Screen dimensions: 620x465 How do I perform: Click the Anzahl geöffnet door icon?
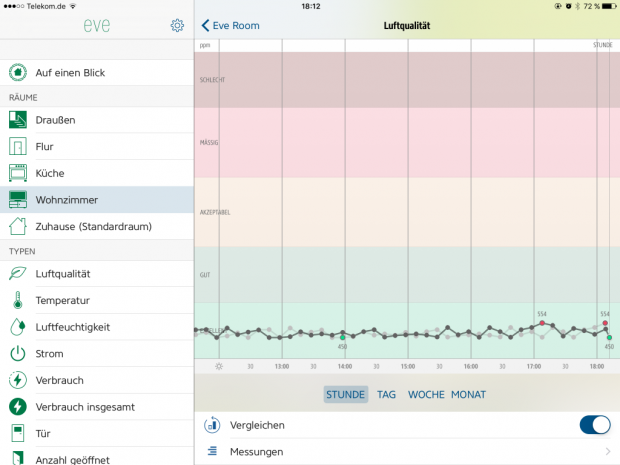(18, 458)
